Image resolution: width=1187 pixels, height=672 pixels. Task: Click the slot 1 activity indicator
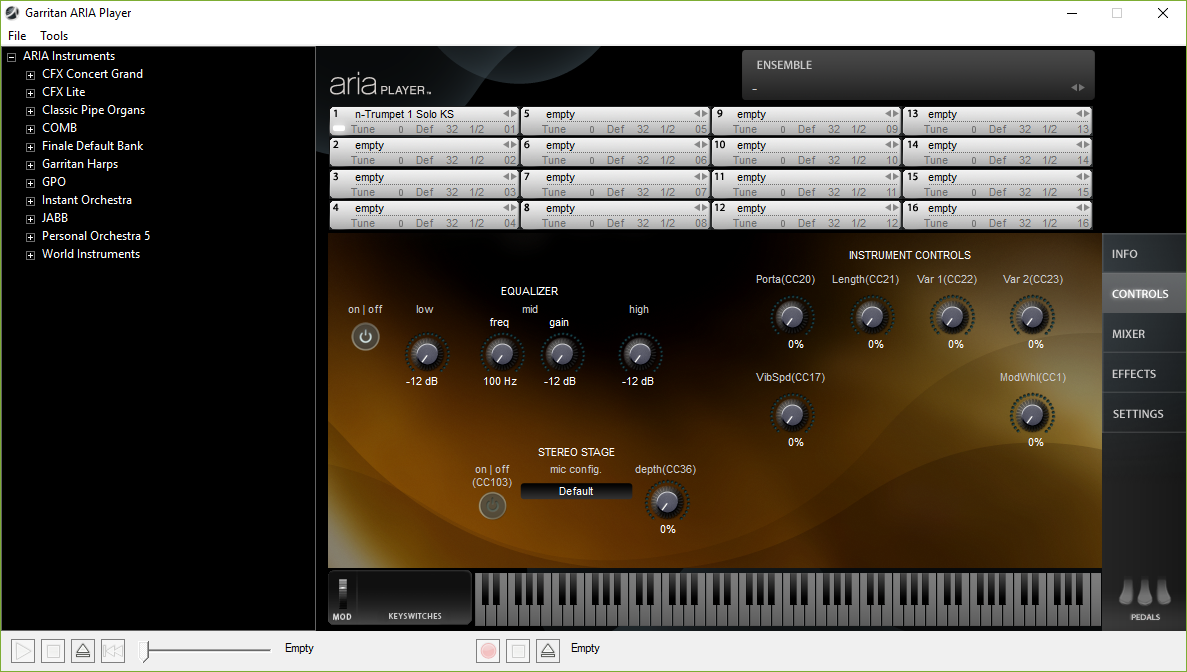pyautogui.click(x=339, y=129)
